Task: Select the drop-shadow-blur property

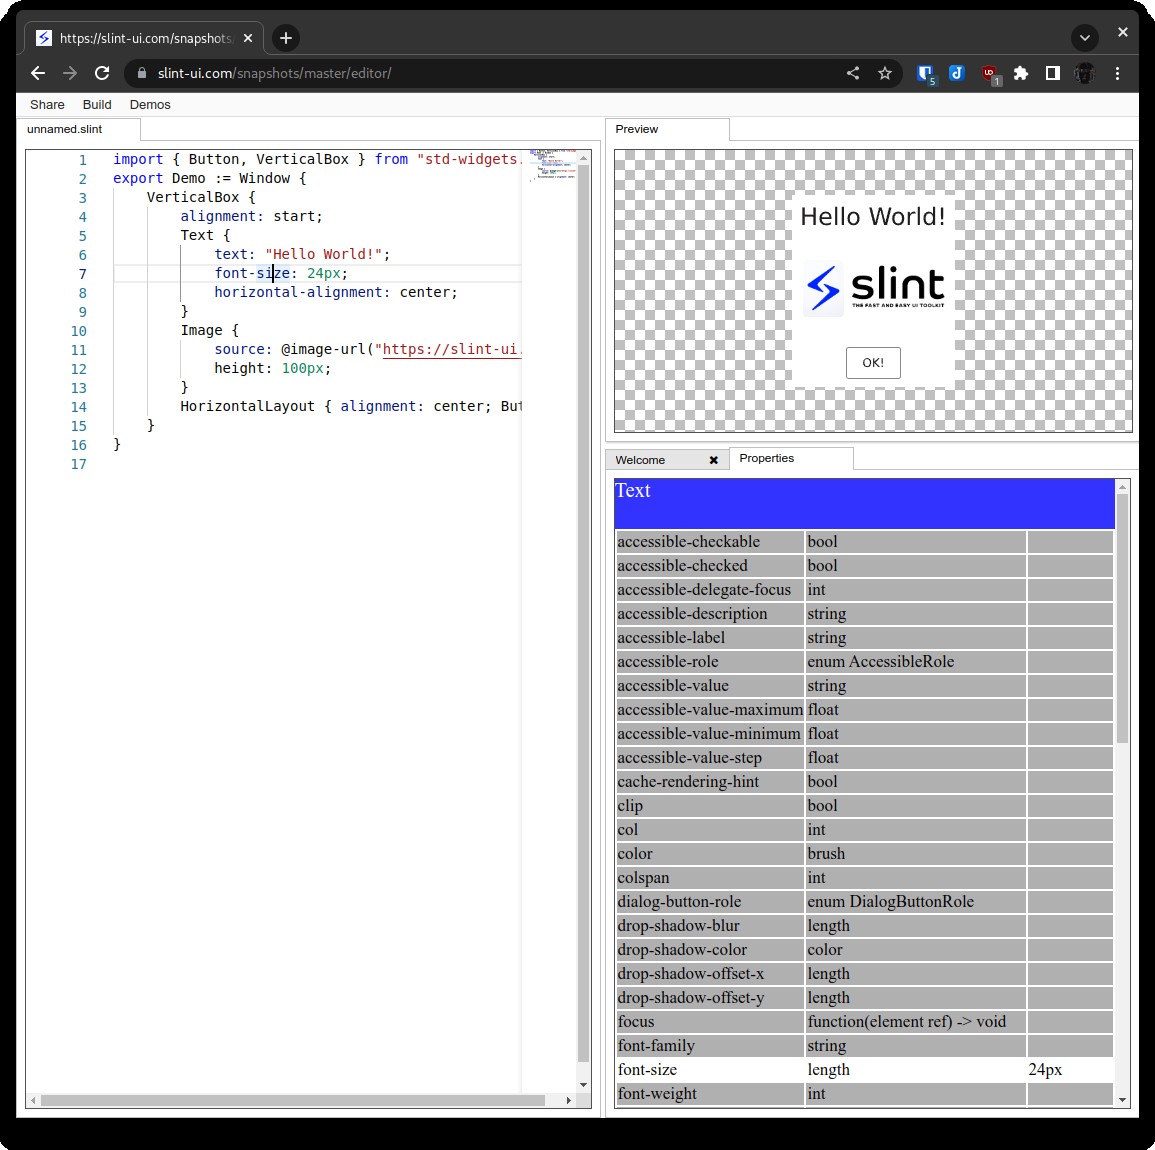Action: pos(865,925)
